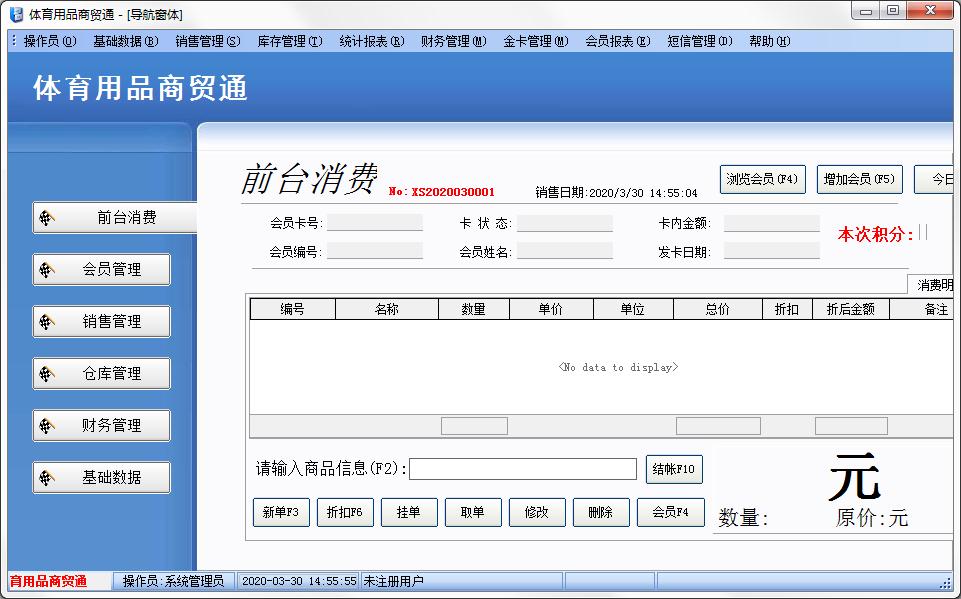Open the 会员报表(E) menu
Screen dimensions: 961x599
[x=618, y=41]
